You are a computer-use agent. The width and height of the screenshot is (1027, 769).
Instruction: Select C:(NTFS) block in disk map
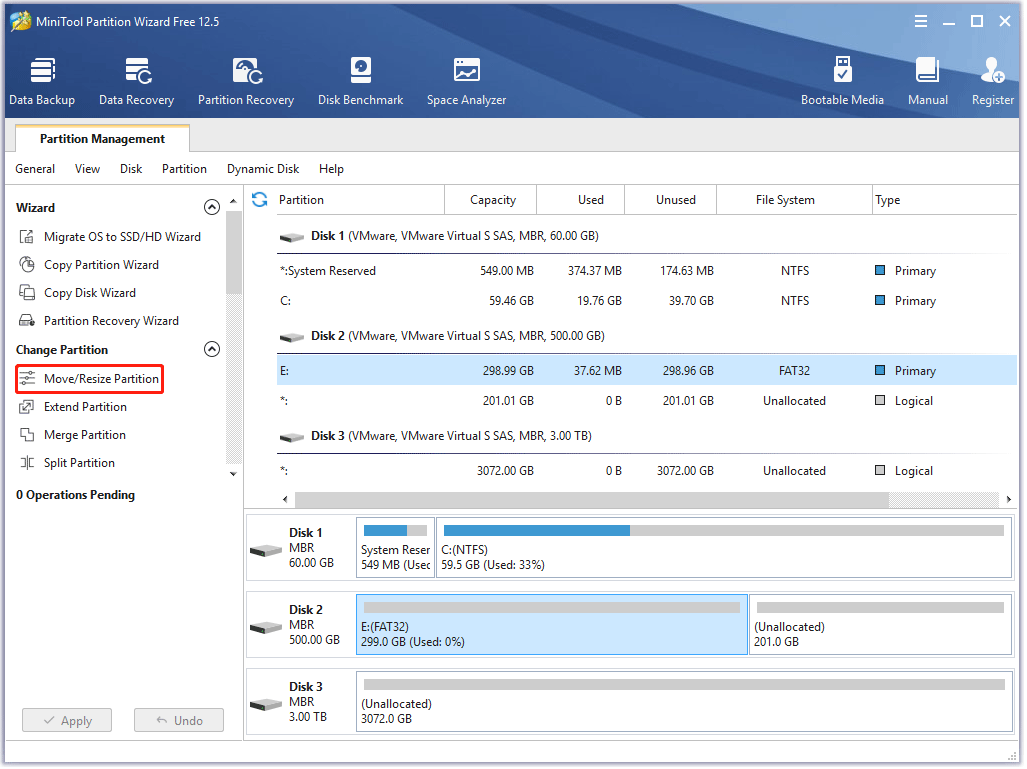coord(726,550)
